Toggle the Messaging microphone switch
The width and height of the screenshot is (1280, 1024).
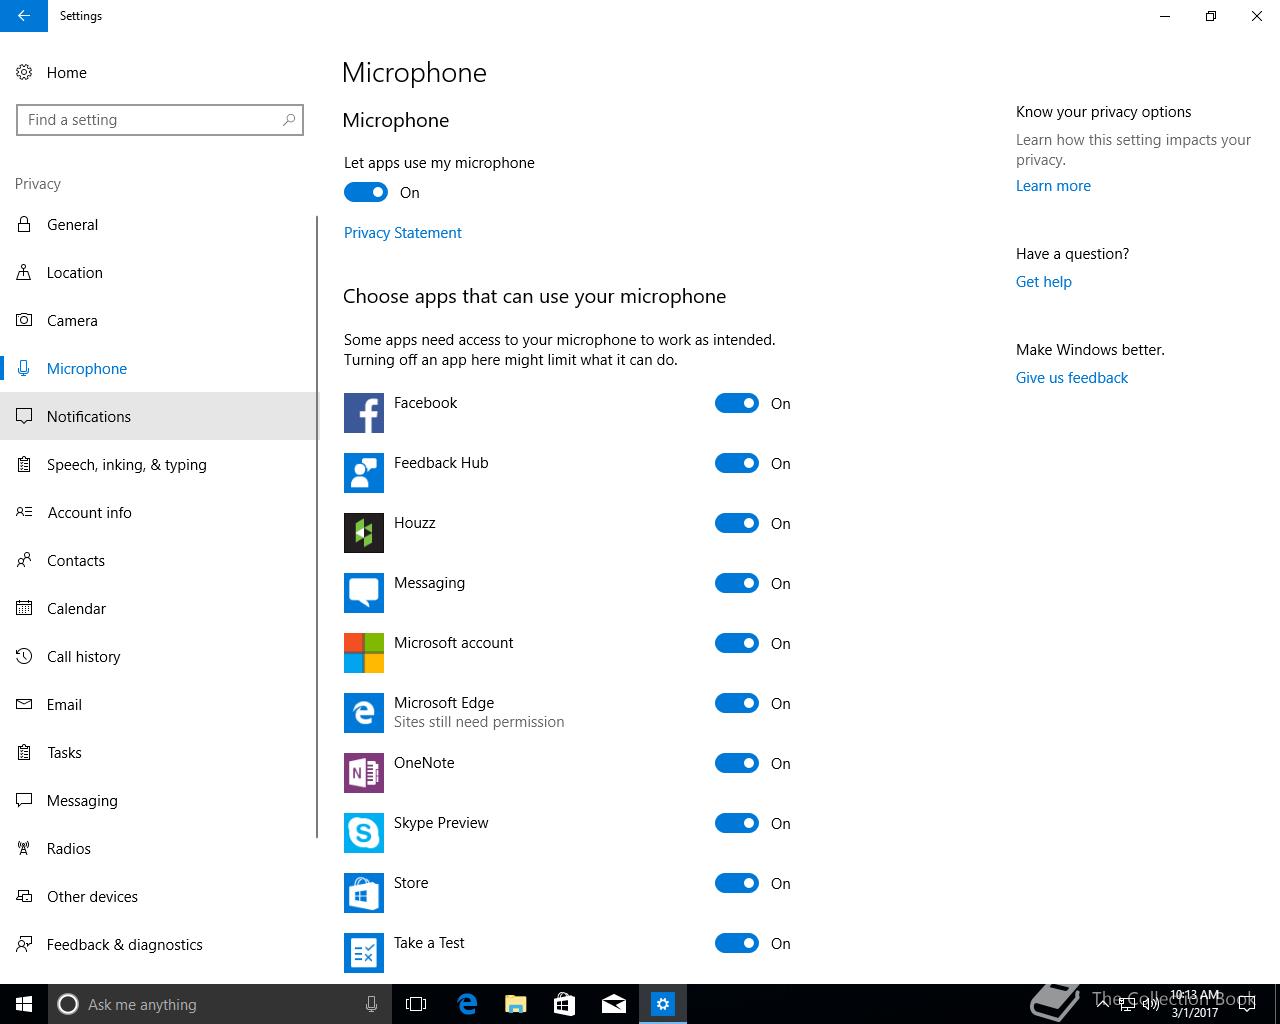coord(737,583)
